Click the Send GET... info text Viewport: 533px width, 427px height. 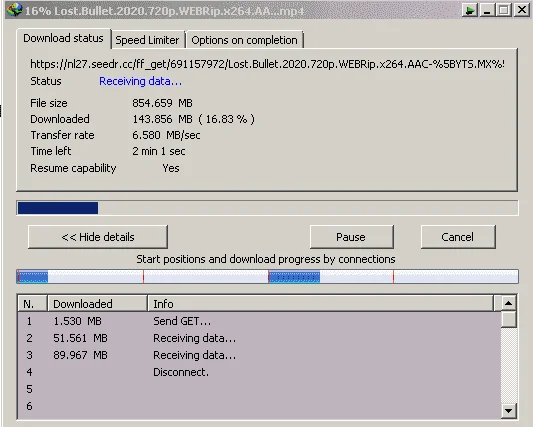[182, 321]
